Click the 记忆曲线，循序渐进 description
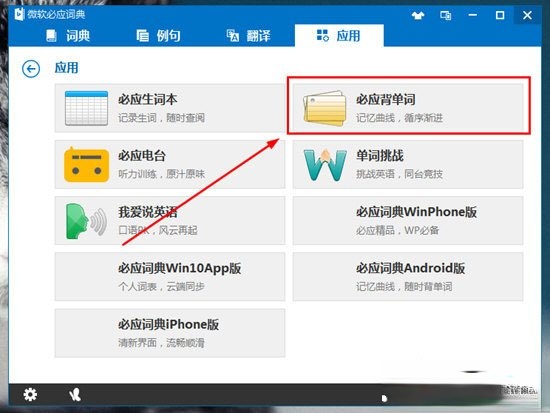 400,118
